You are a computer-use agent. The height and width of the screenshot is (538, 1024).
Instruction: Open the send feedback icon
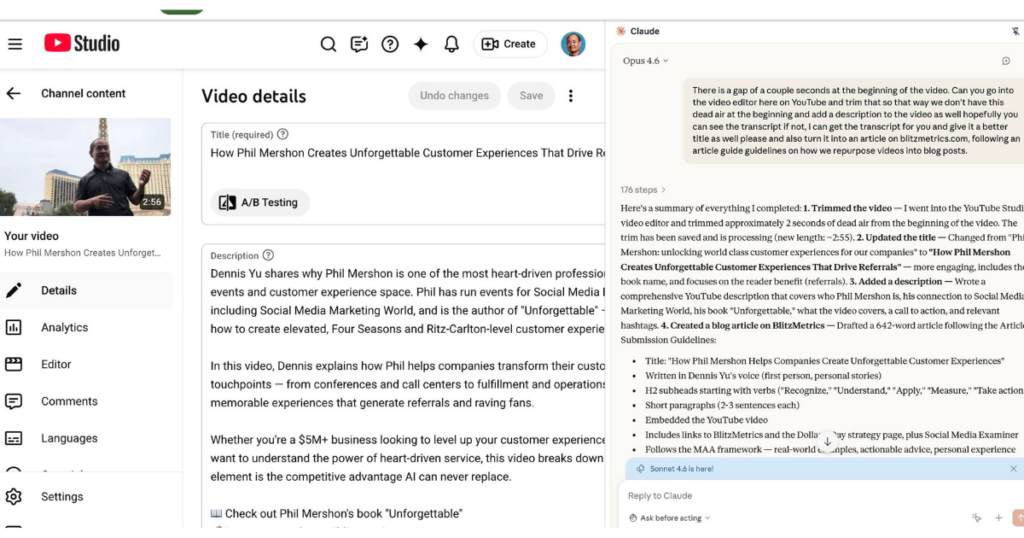[359, 44]
